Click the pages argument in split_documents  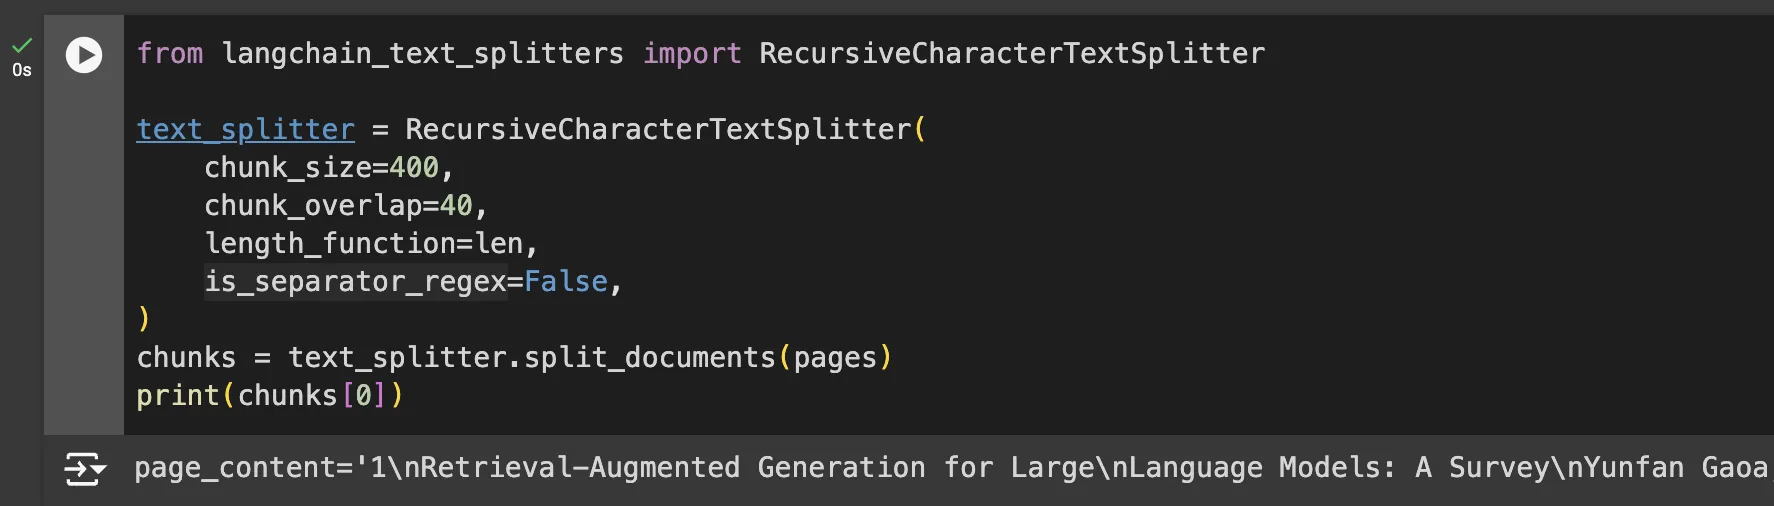pos(835,358)
